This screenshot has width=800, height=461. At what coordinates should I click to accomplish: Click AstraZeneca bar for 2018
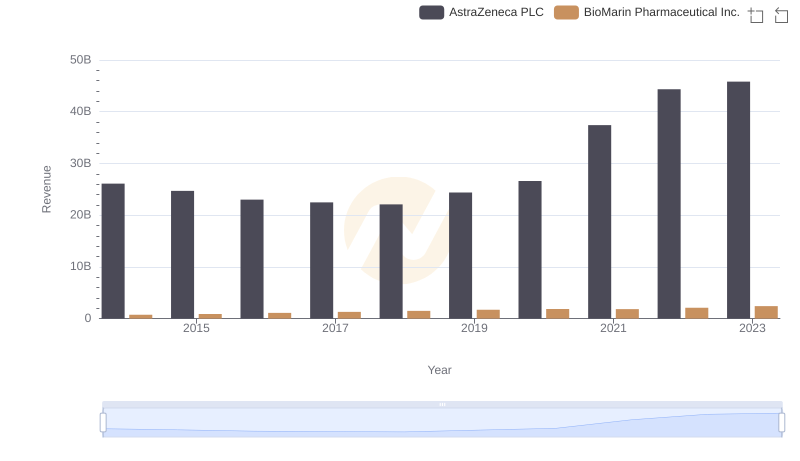coord(391,261)
